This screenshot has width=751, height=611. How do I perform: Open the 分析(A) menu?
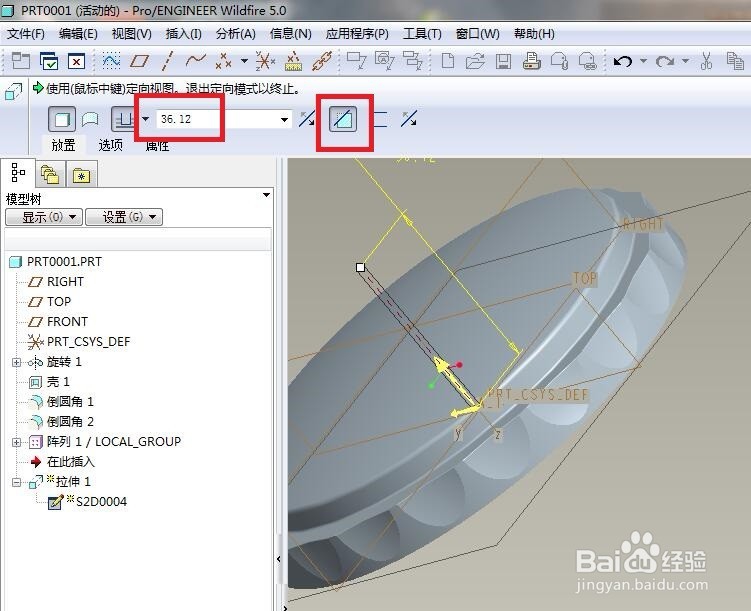coord(235,34)
